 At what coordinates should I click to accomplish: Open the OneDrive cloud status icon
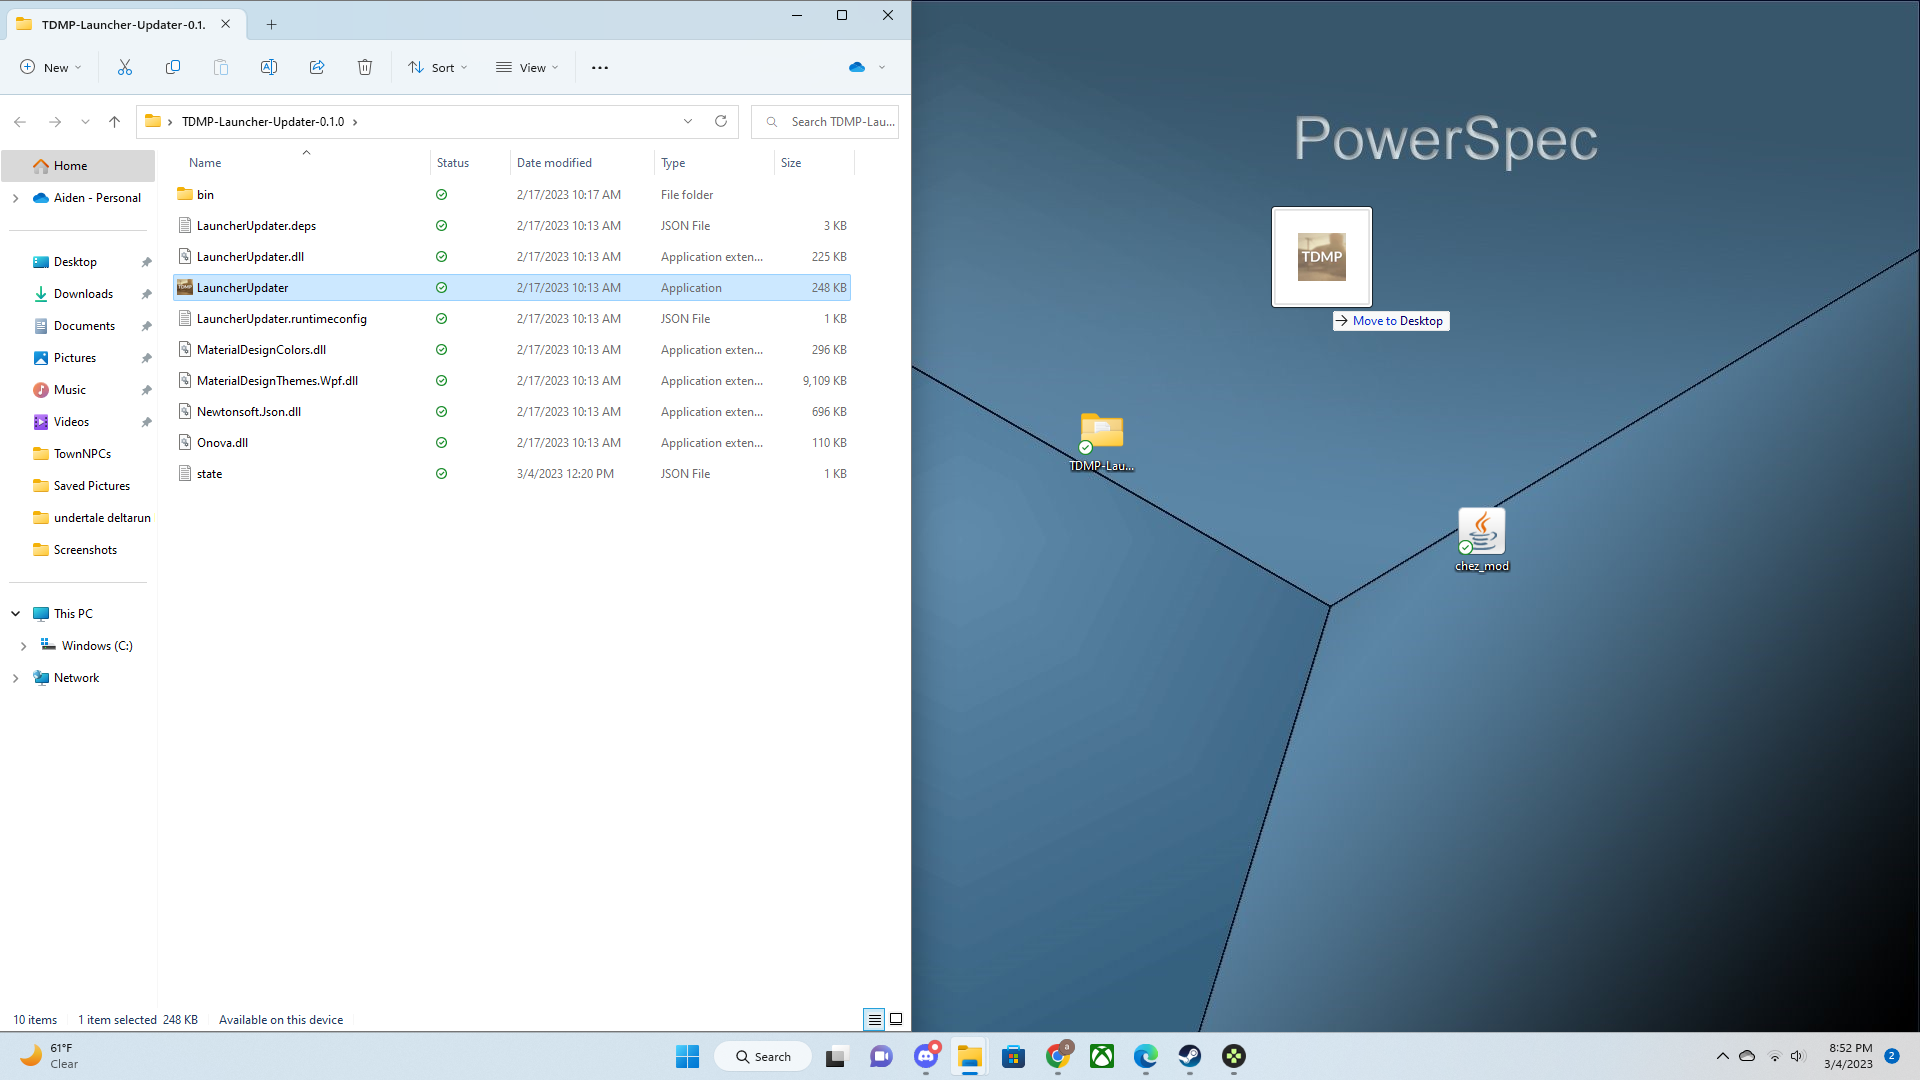coord(857,67)
